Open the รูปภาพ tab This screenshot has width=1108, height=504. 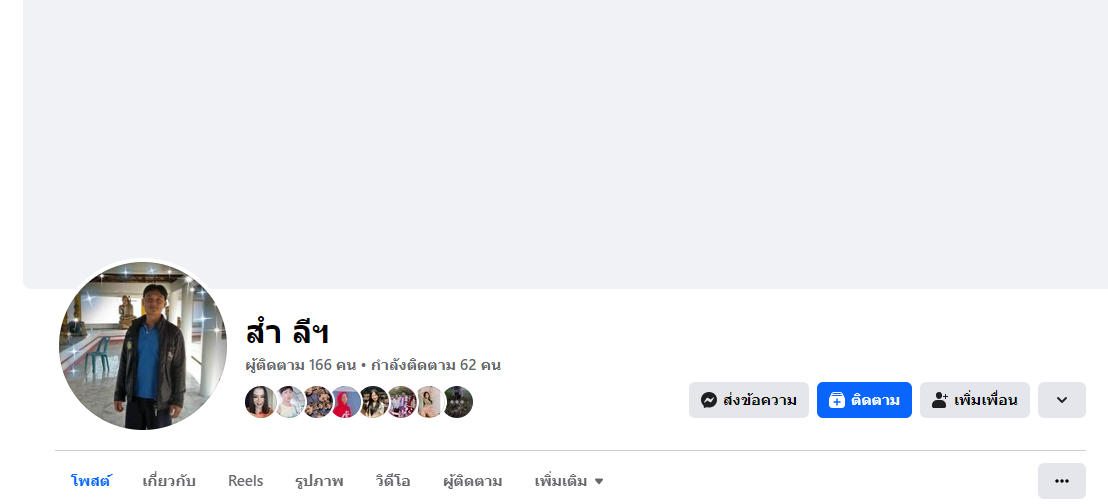[319, 481]
